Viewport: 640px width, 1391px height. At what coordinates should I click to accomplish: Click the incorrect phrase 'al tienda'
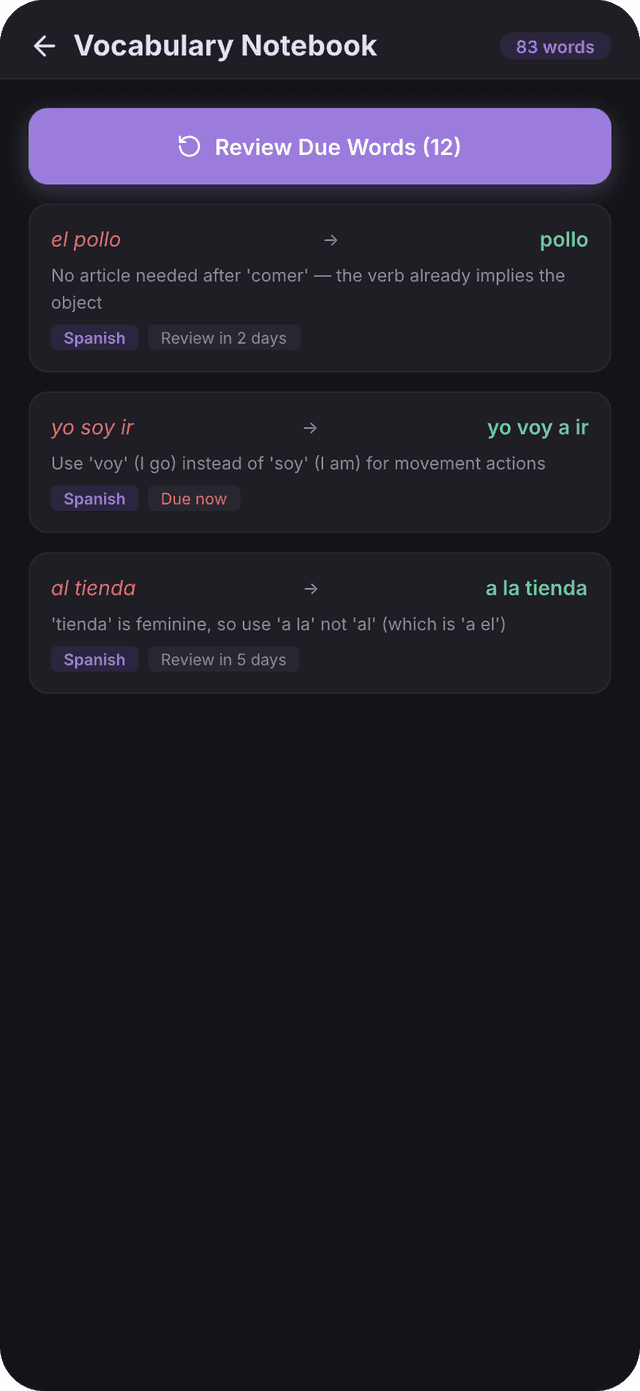94,589
